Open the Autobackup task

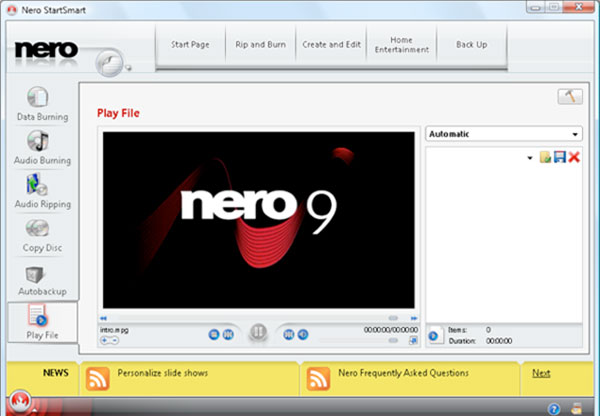pos(42,281)
